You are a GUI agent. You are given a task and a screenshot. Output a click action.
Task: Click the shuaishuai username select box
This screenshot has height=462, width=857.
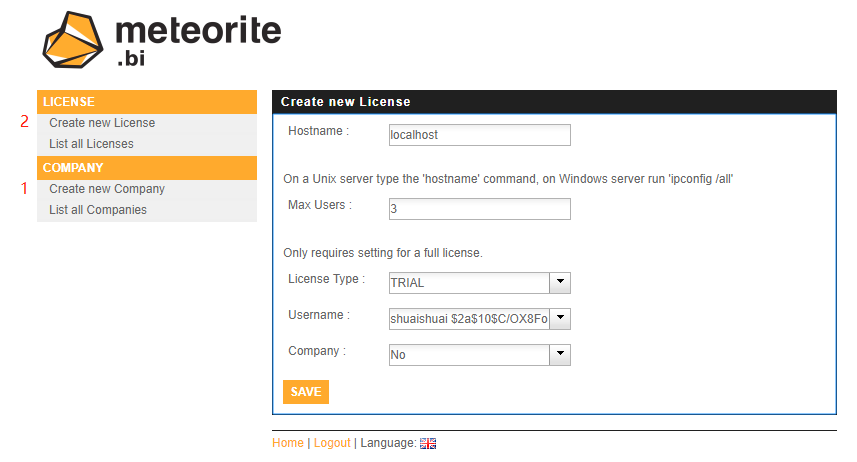468,319
